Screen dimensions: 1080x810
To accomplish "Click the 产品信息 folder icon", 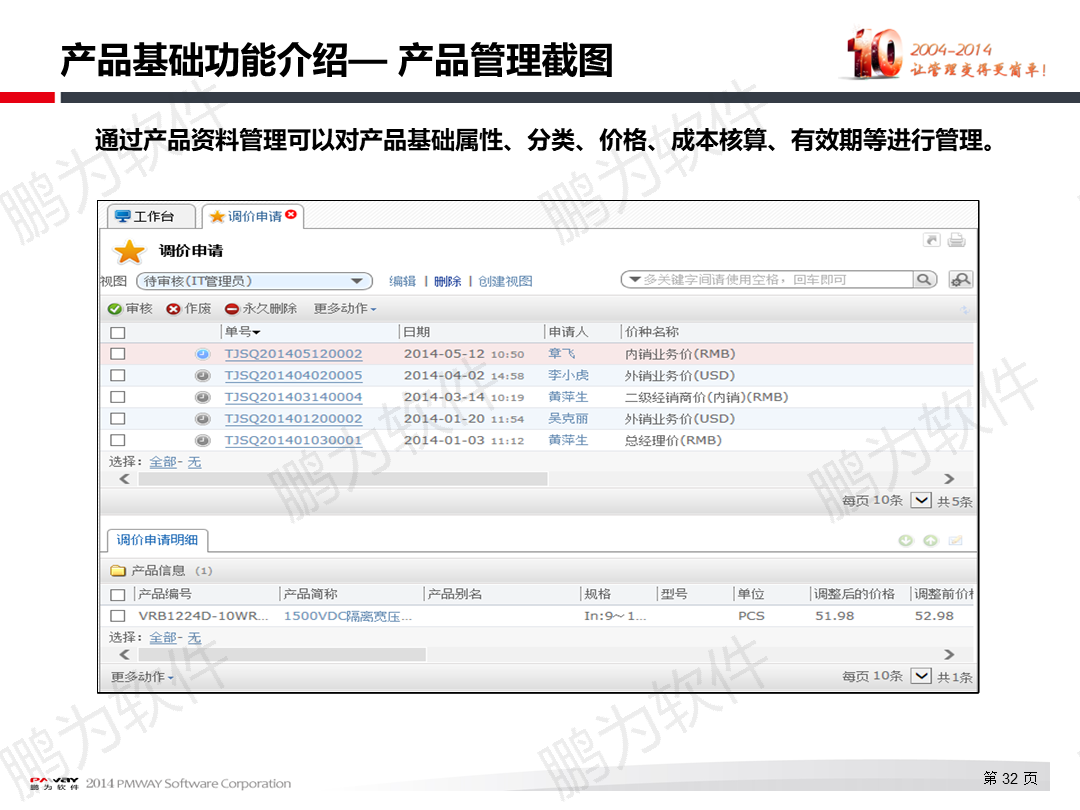I will 118,570.
